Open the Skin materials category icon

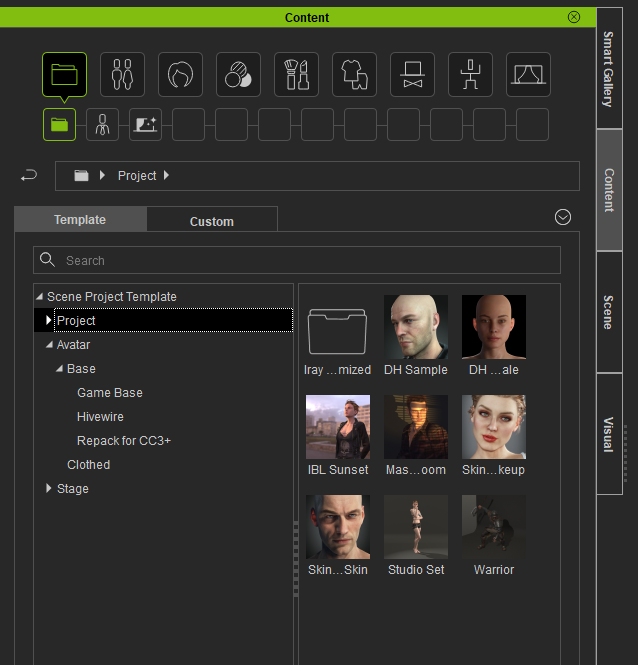[238, 75]
